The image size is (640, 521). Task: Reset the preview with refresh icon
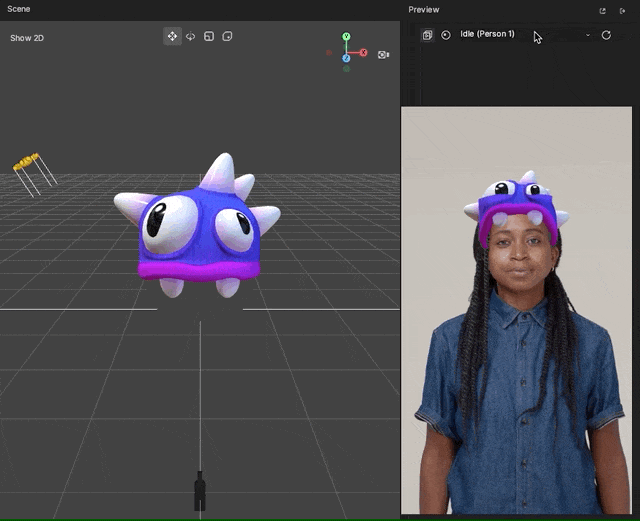tap(606, 35)
